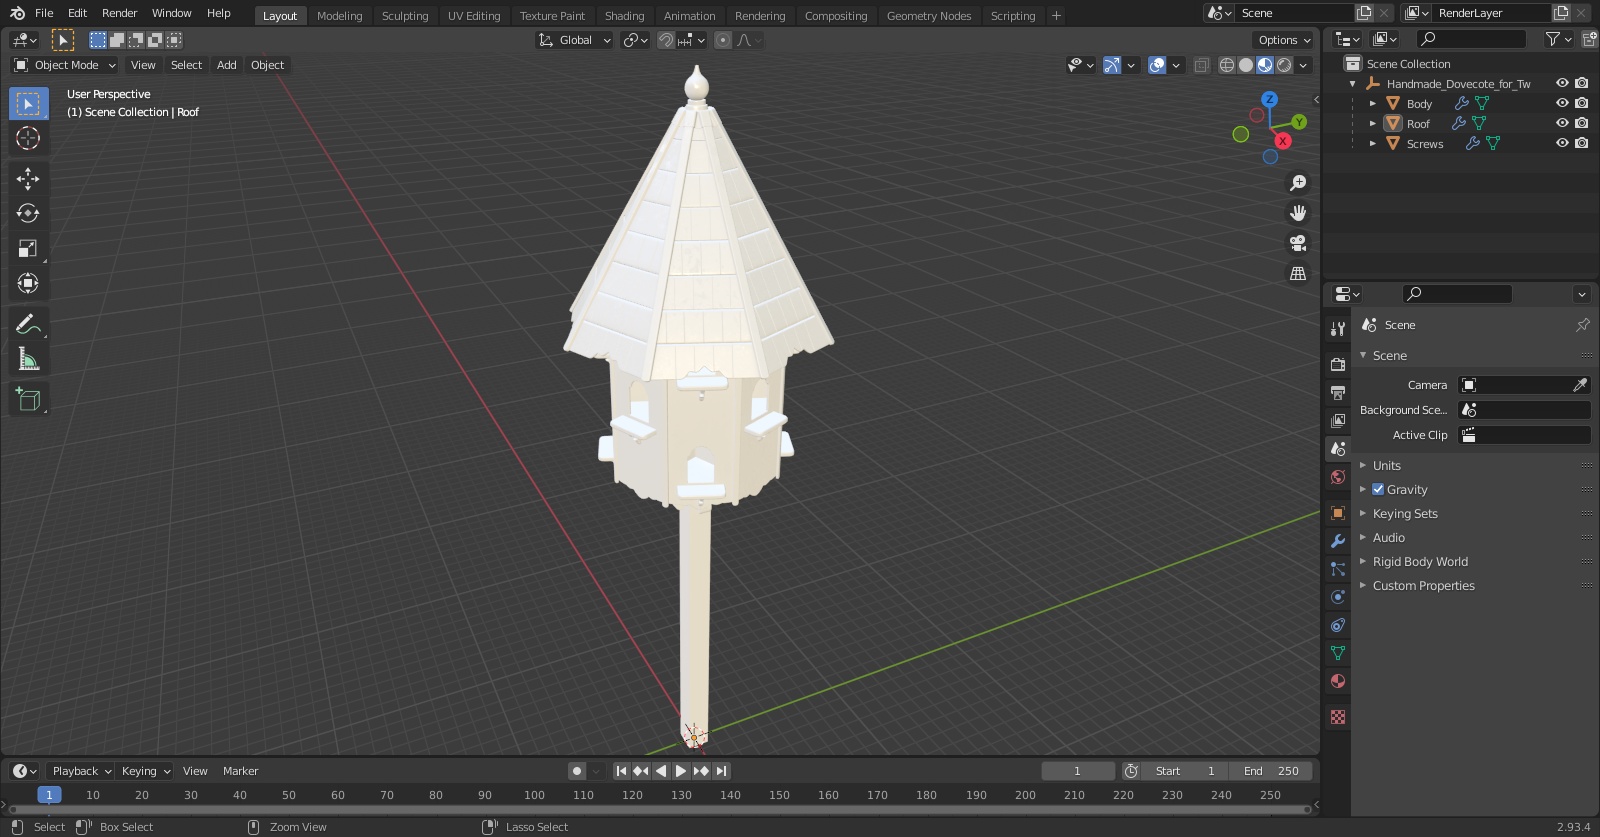Image resolution: width=1600 pixels, height=837 pixels.
Task: Activate the Move tool
Action: (x=28, y=178)
